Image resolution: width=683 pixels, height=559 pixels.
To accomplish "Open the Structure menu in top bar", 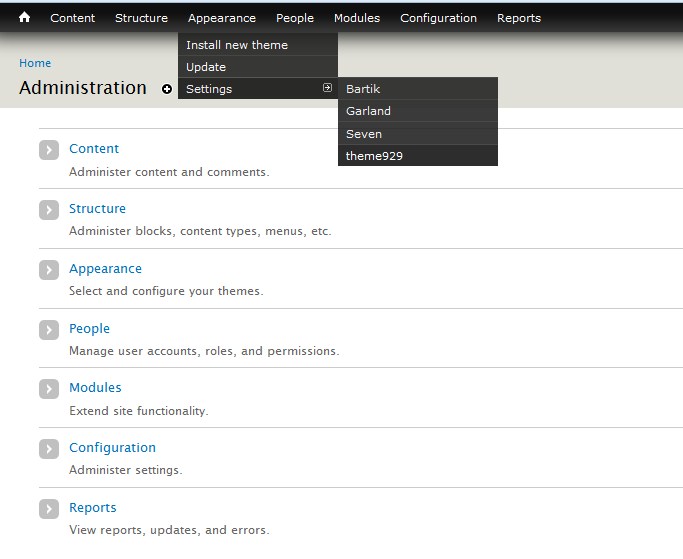I will click(x=141, y=18).
